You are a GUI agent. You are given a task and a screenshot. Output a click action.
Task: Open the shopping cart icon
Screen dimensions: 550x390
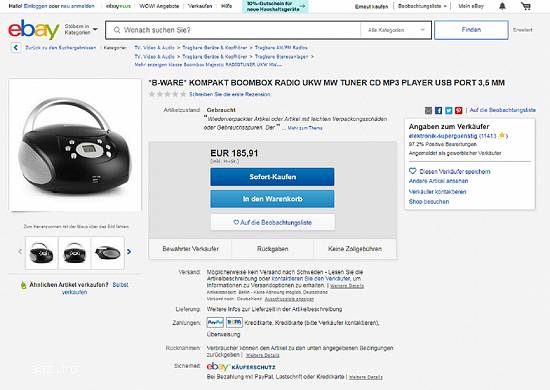(x=525, y=6)
